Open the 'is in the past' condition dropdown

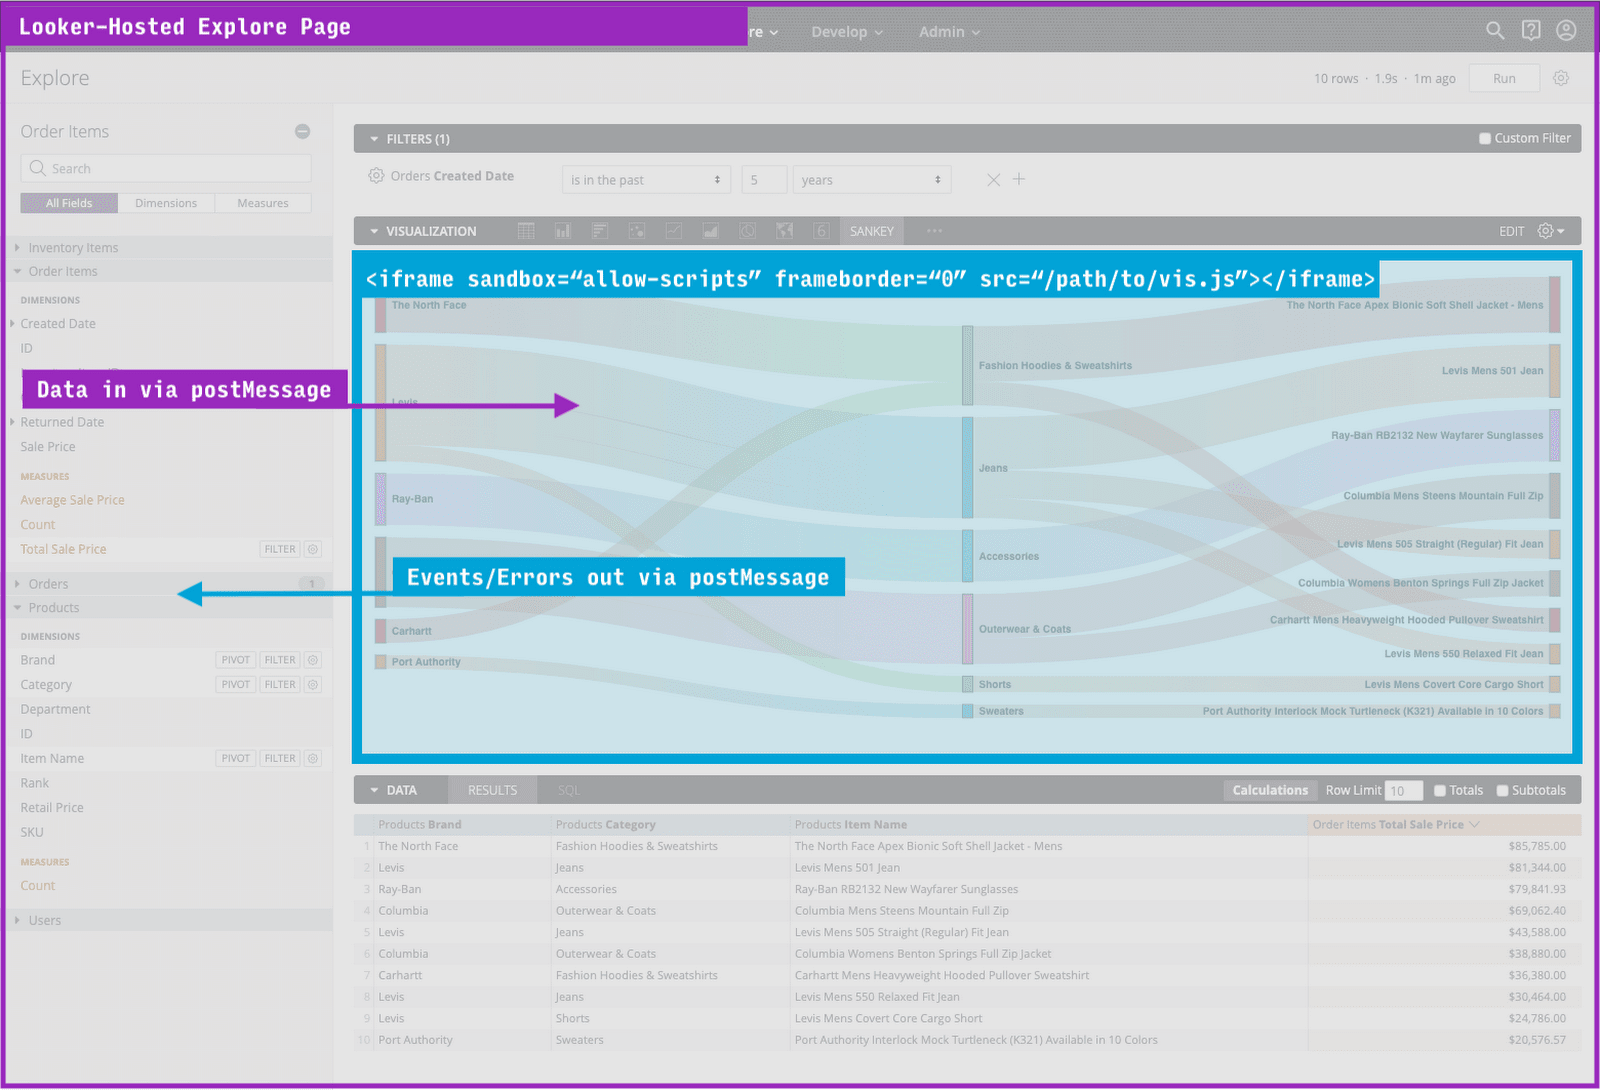[646, 180]
